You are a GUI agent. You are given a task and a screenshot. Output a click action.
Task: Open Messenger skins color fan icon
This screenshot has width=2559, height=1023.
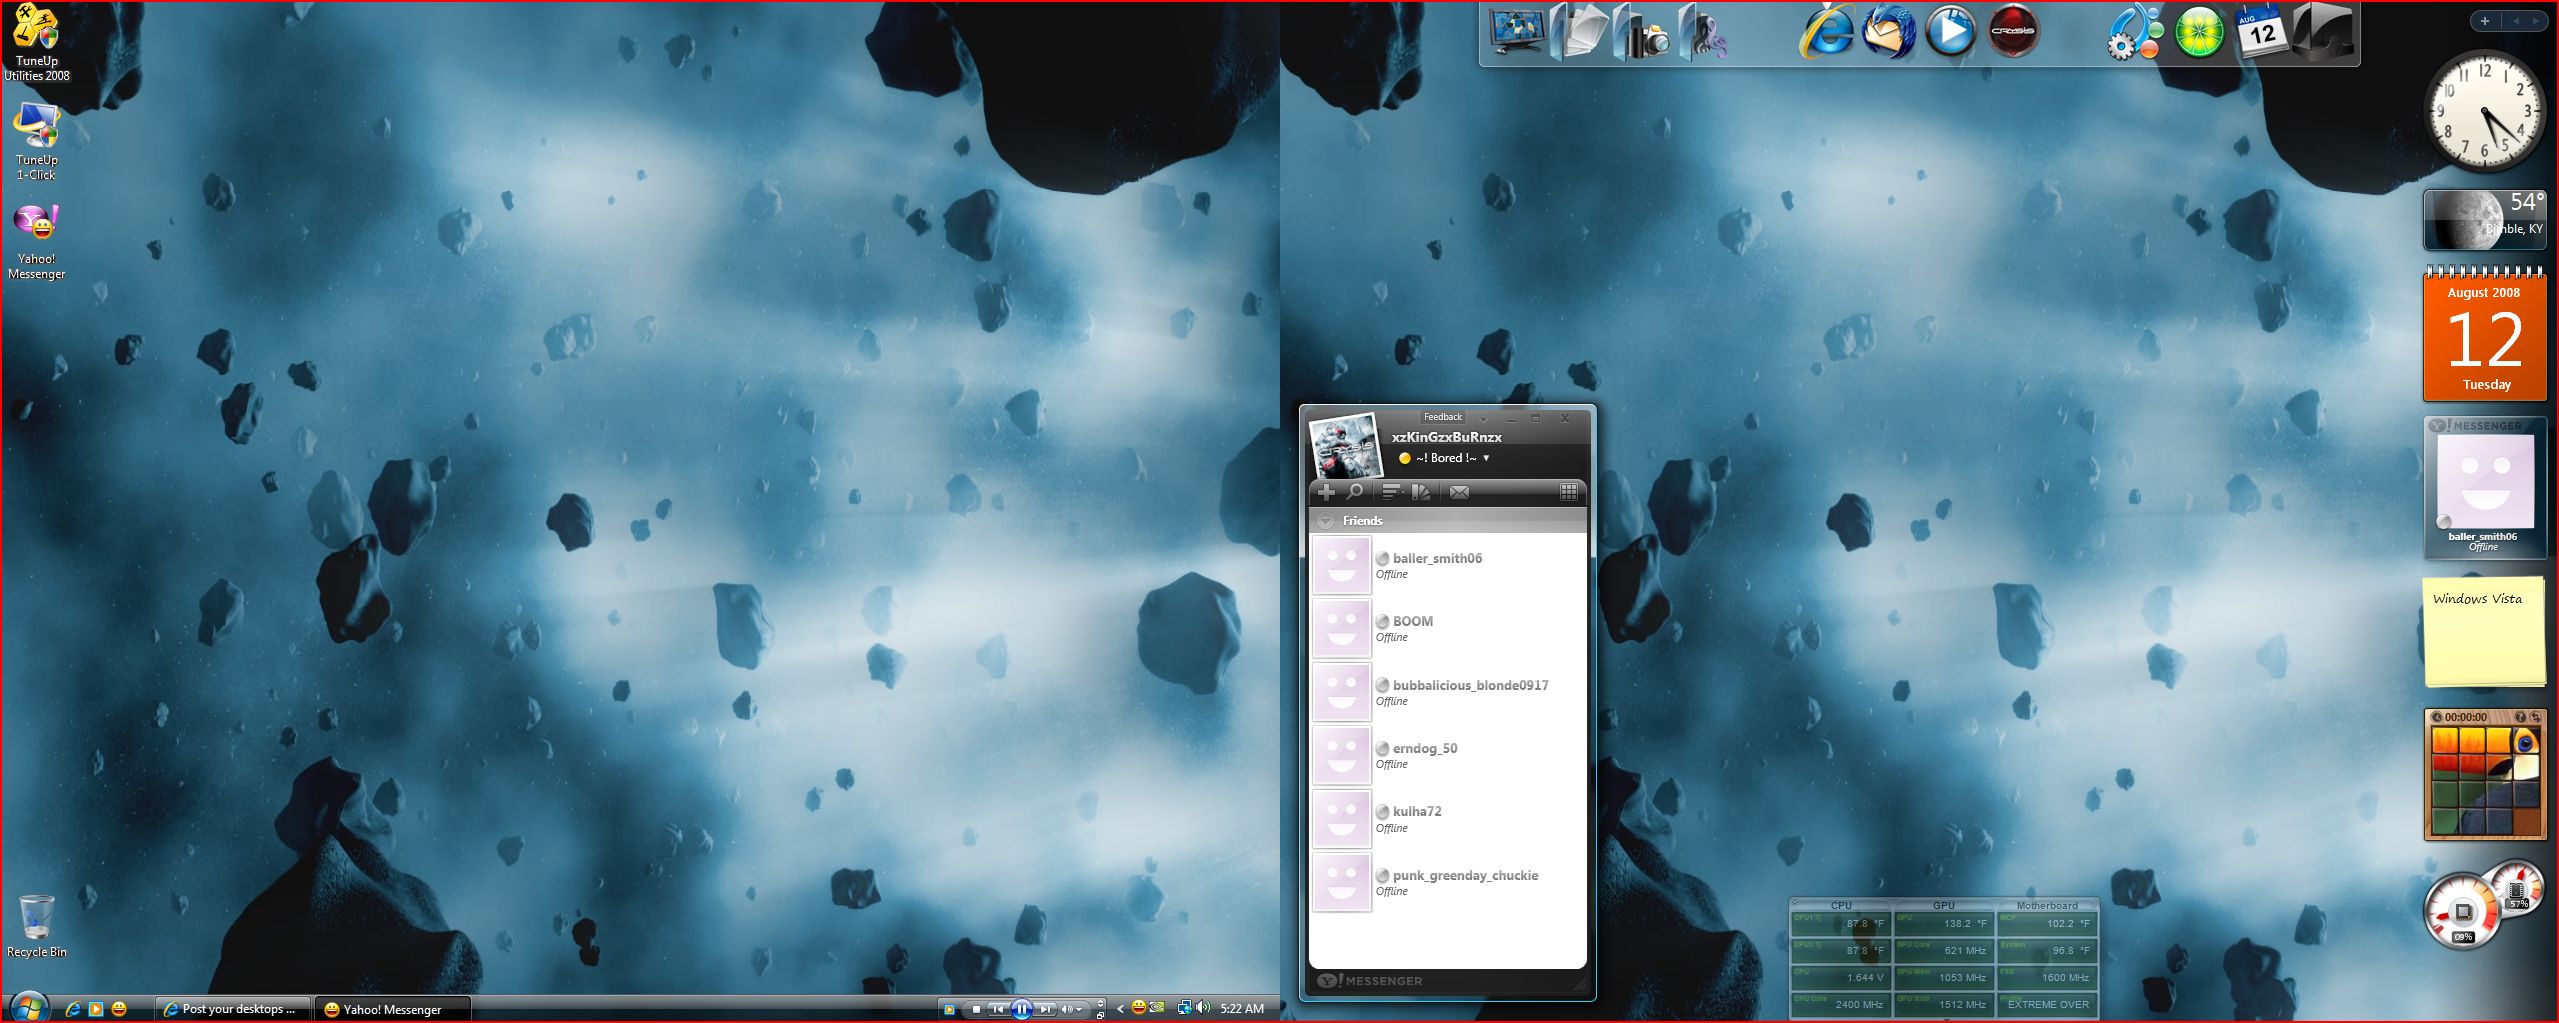1421,492
